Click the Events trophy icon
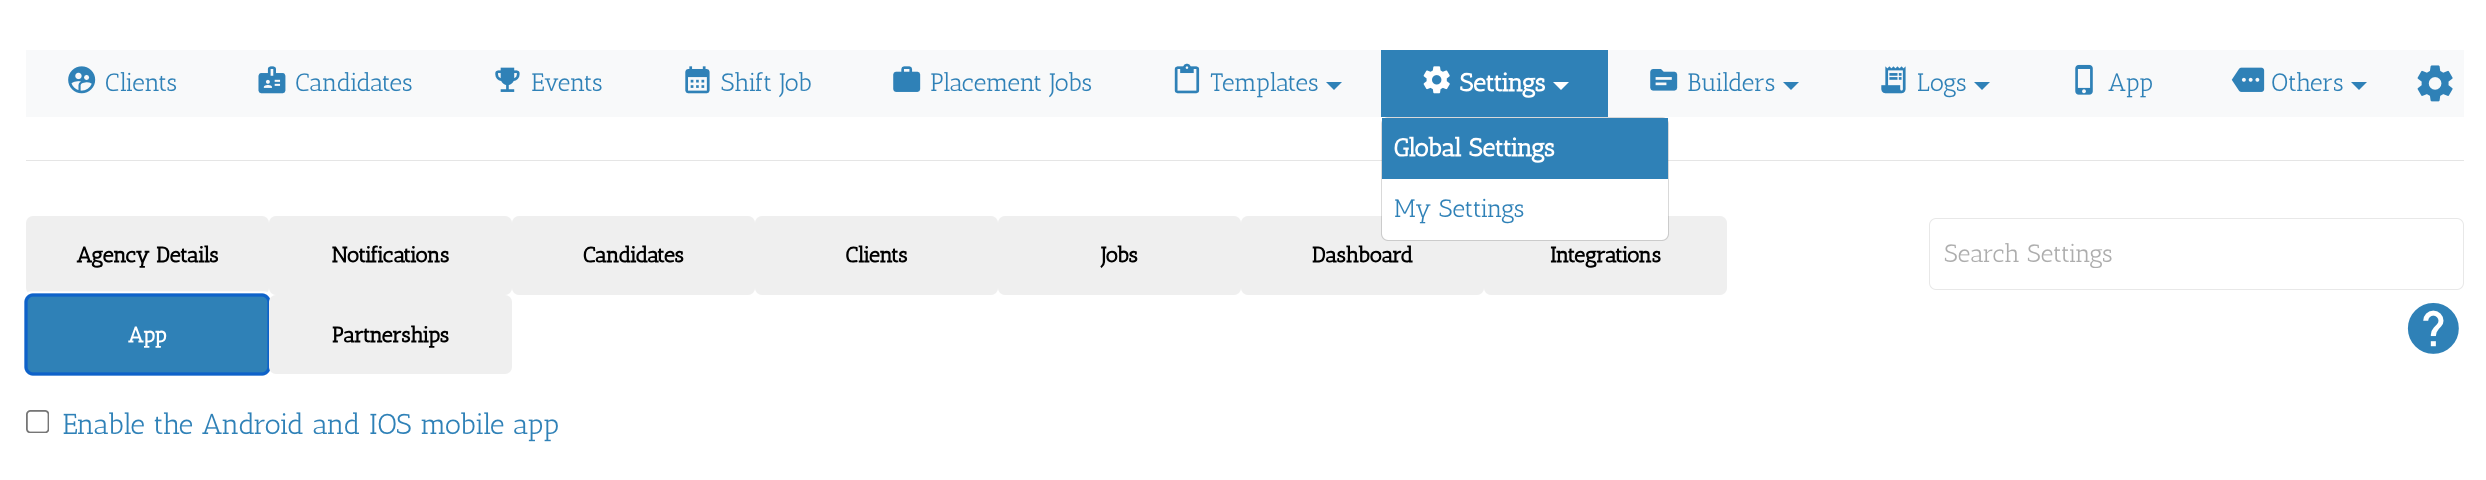 (507, 80)
